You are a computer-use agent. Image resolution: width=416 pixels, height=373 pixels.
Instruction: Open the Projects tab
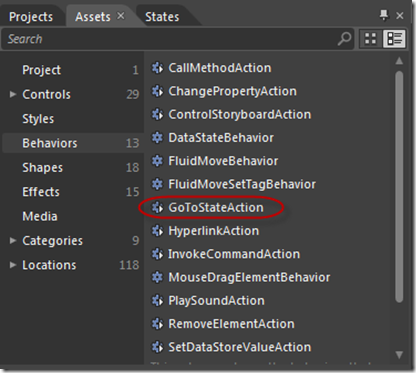click(31, 17)
